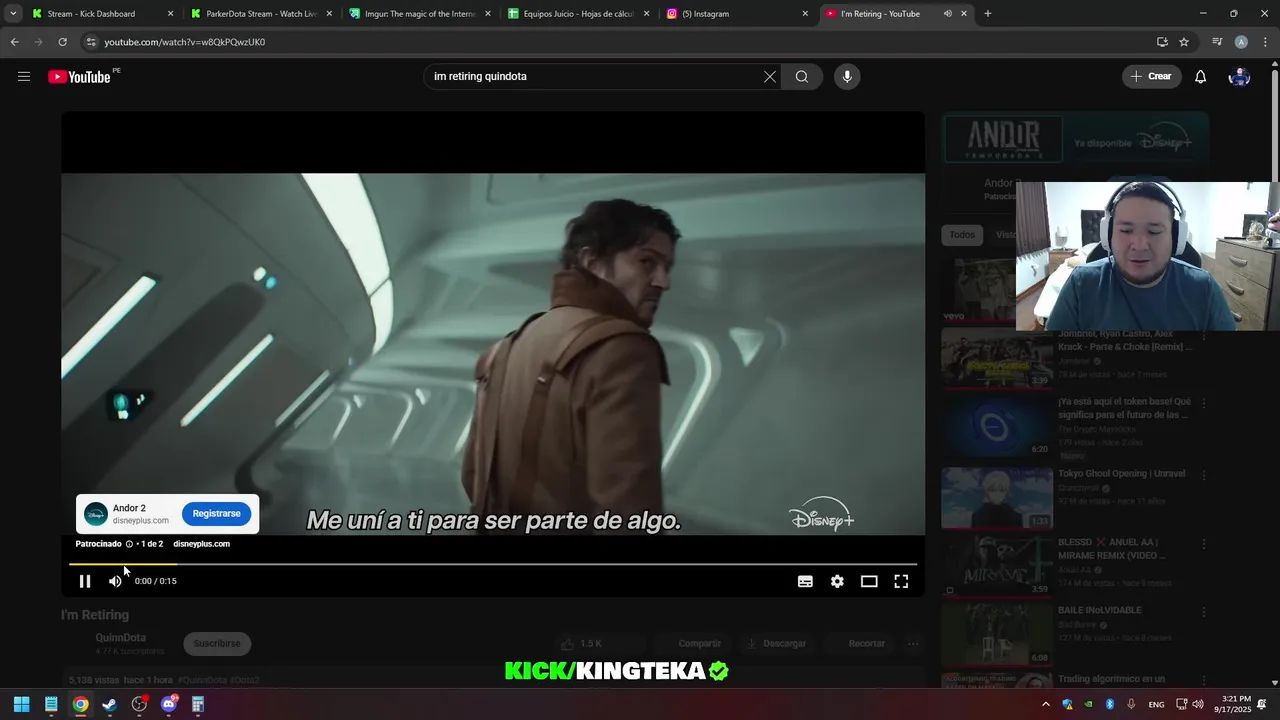Open a new browser tab

click(988, 14)
